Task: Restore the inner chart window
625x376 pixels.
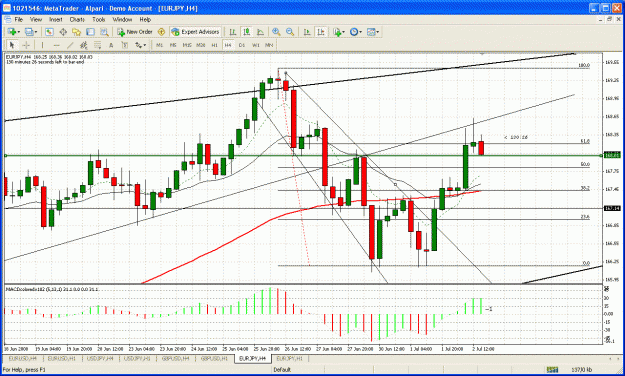Action: [x=609, y=20]
